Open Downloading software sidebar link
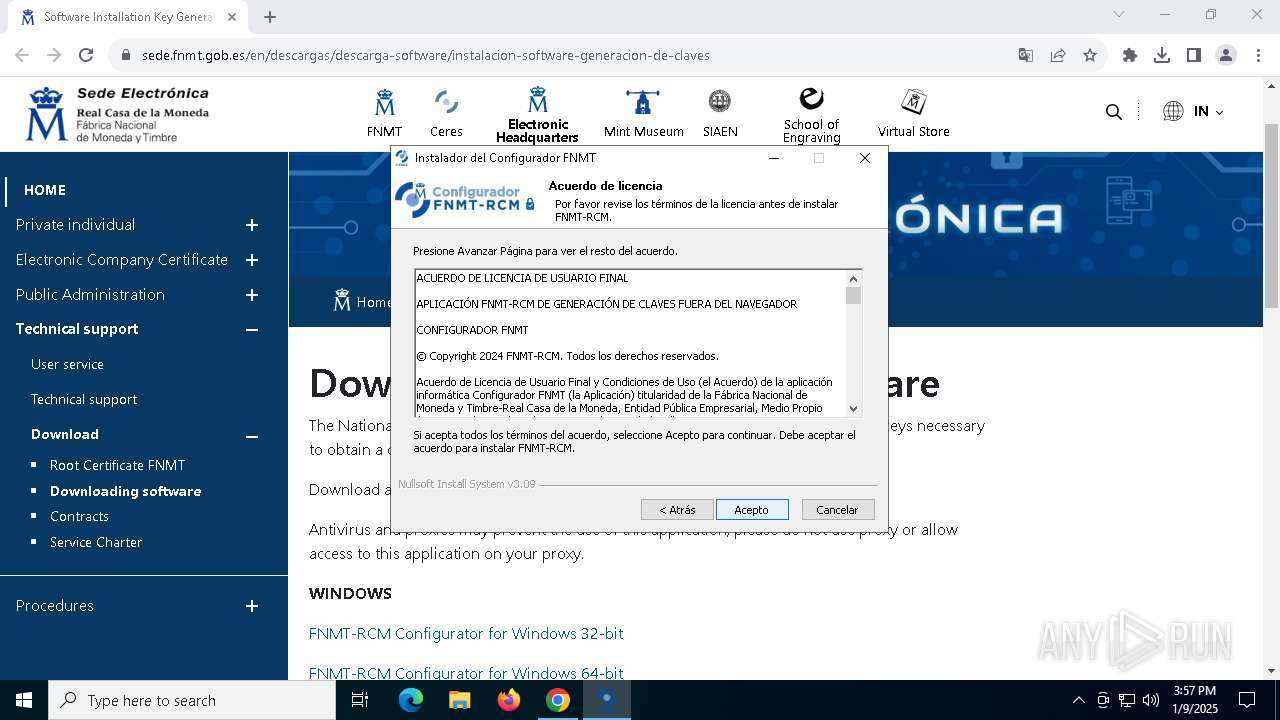 point(125,491)
